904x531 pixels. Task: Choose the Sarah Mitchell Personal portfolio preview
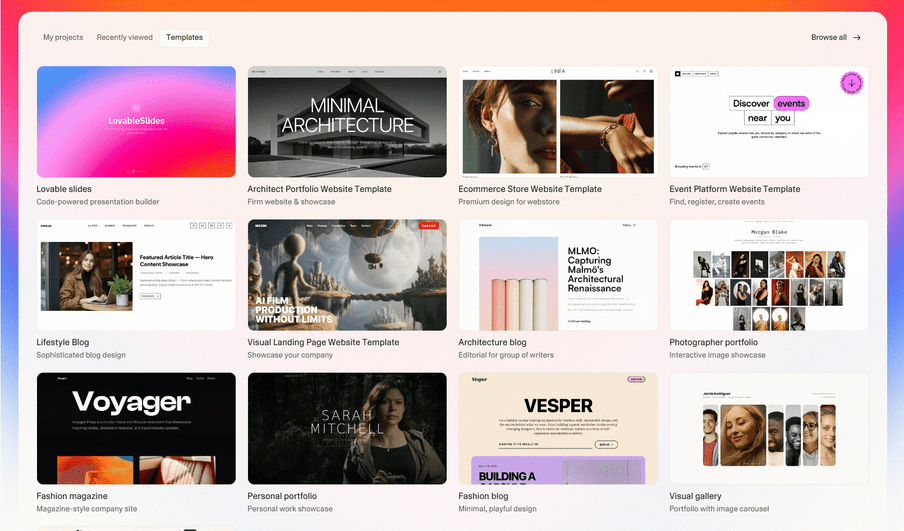[347, 428]
